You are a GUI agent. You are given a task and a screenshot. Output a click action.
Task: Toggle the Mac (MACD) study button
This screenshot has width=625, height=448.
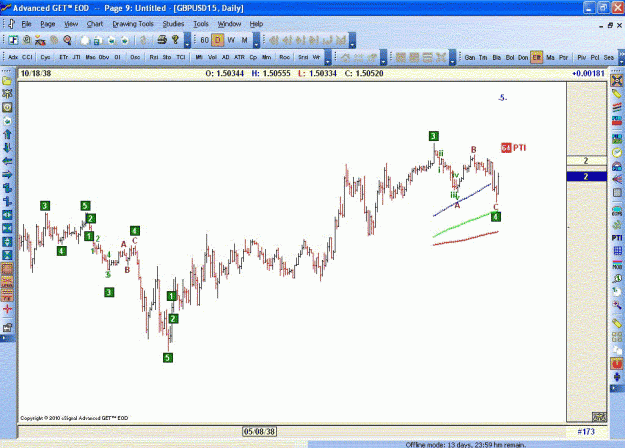[x=90, y=57]
